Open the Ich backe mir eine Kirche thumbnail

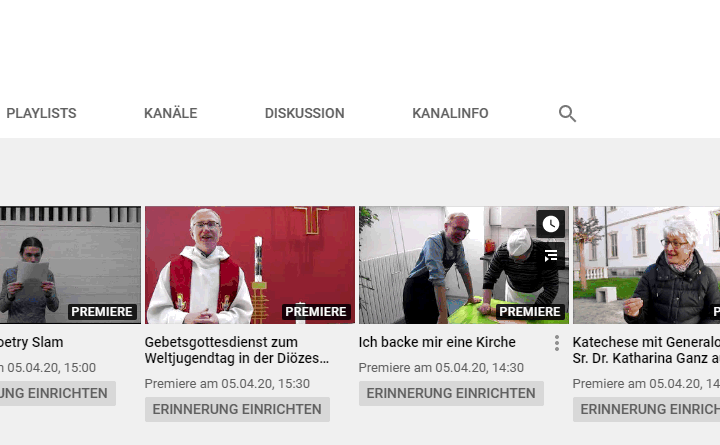click(464, 265)
